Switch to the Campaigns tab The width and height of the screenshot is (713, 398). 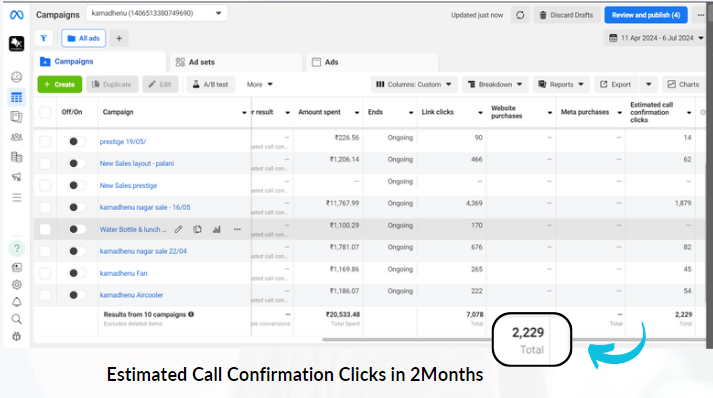(100, 61)
